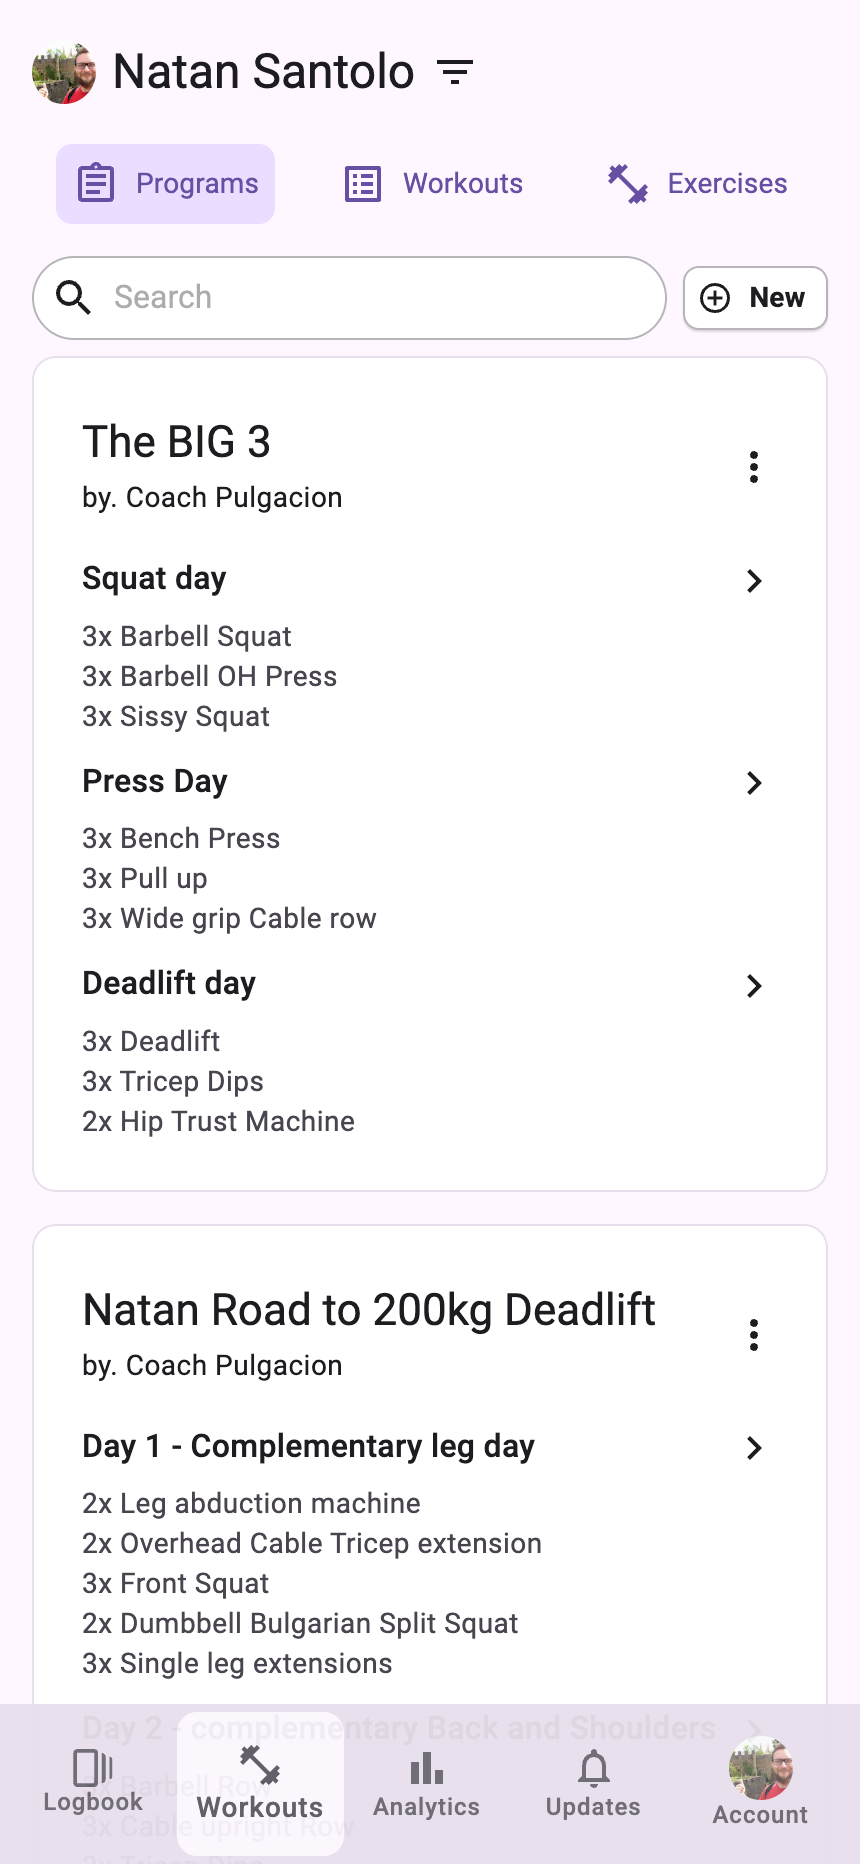Go to the Exercises tab
The width and height of the screenshot is (860, 1864).
(x=698, y=184)
